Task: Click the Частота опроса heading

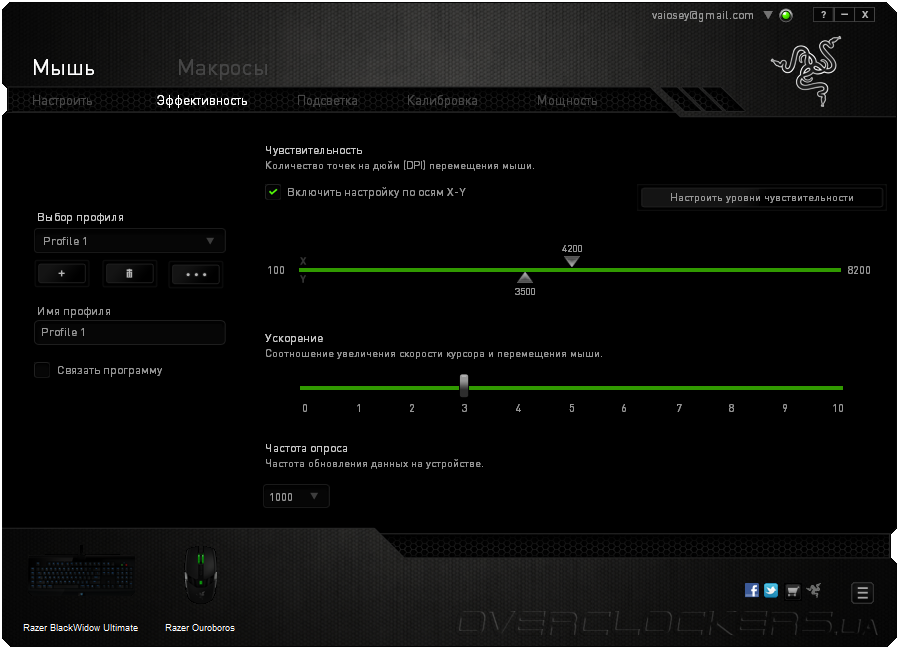Action: click(306, 448)
